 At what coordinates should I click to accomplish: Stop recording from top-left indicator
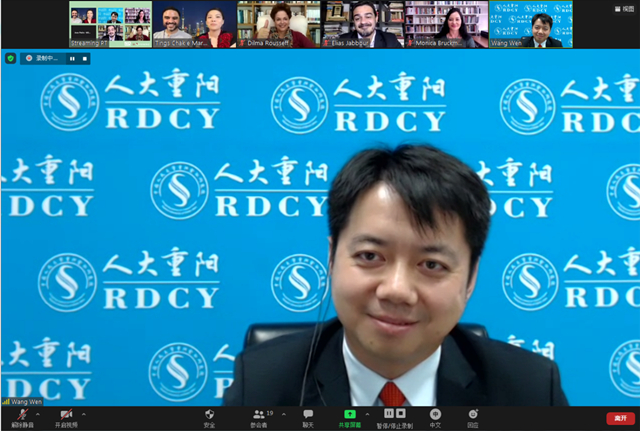tap(84, 59)
